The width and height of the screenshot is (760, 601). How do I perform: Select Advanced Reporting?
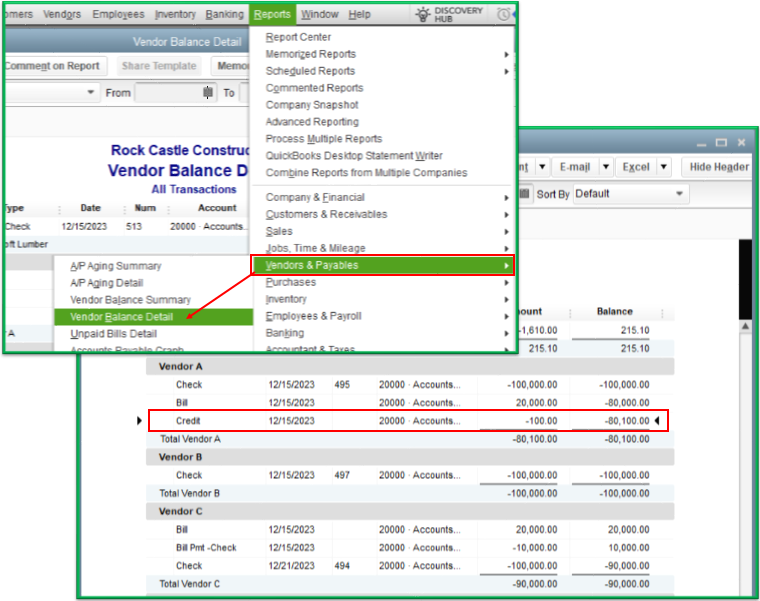(312, 122)
